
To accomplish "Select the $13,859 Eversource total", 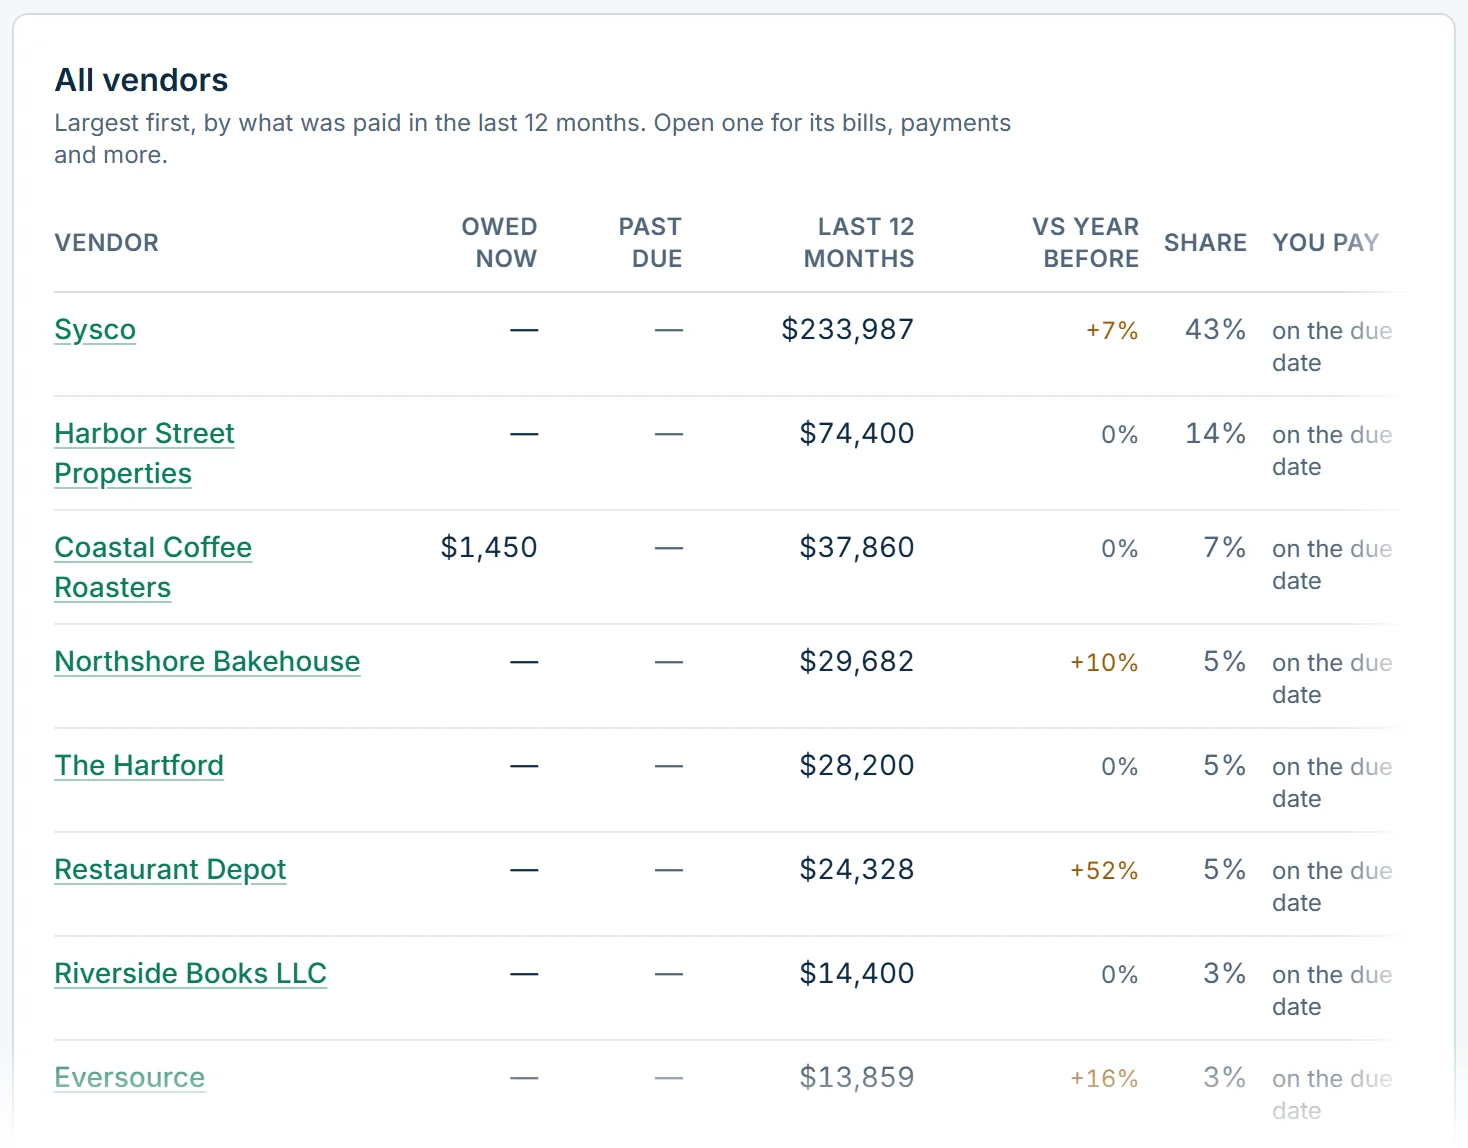I will (x=857, y=1078).
